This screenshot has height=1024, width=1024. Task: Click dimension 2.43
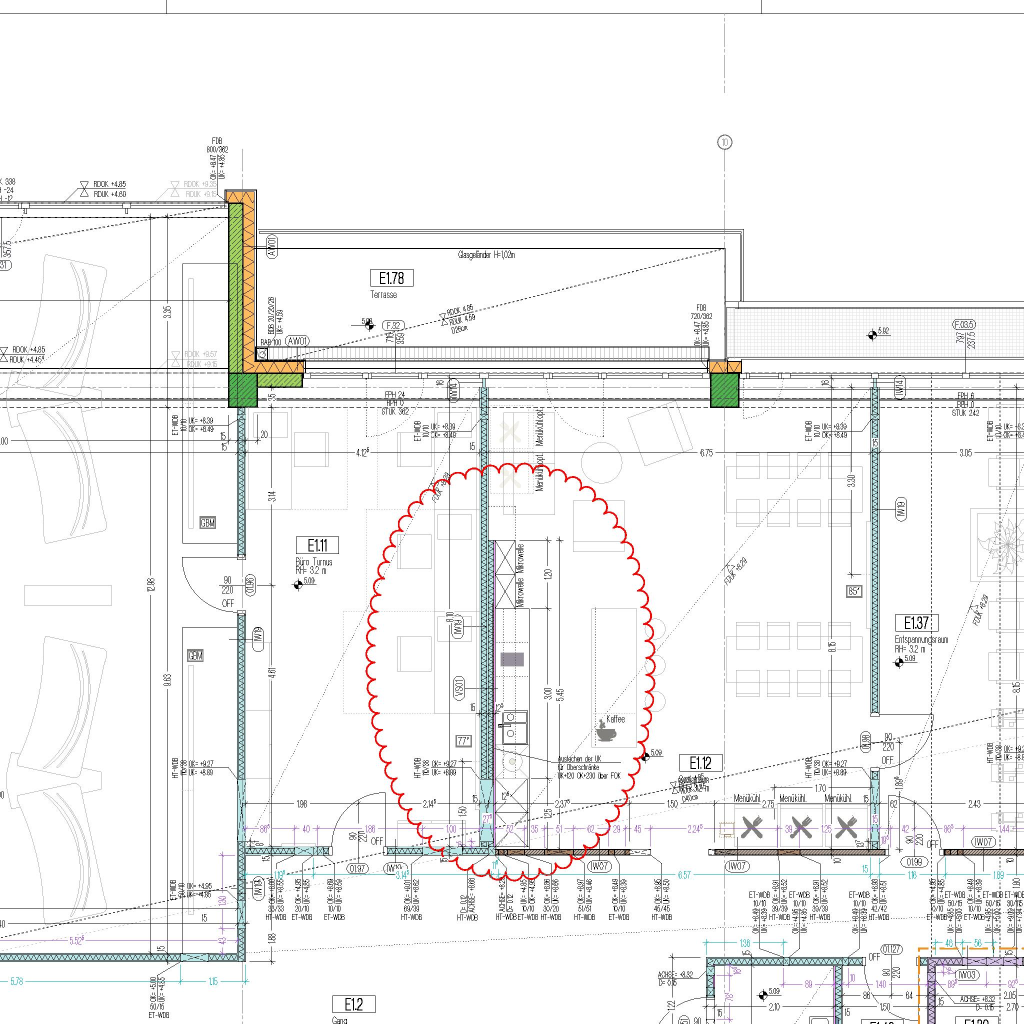click(974, 804)
